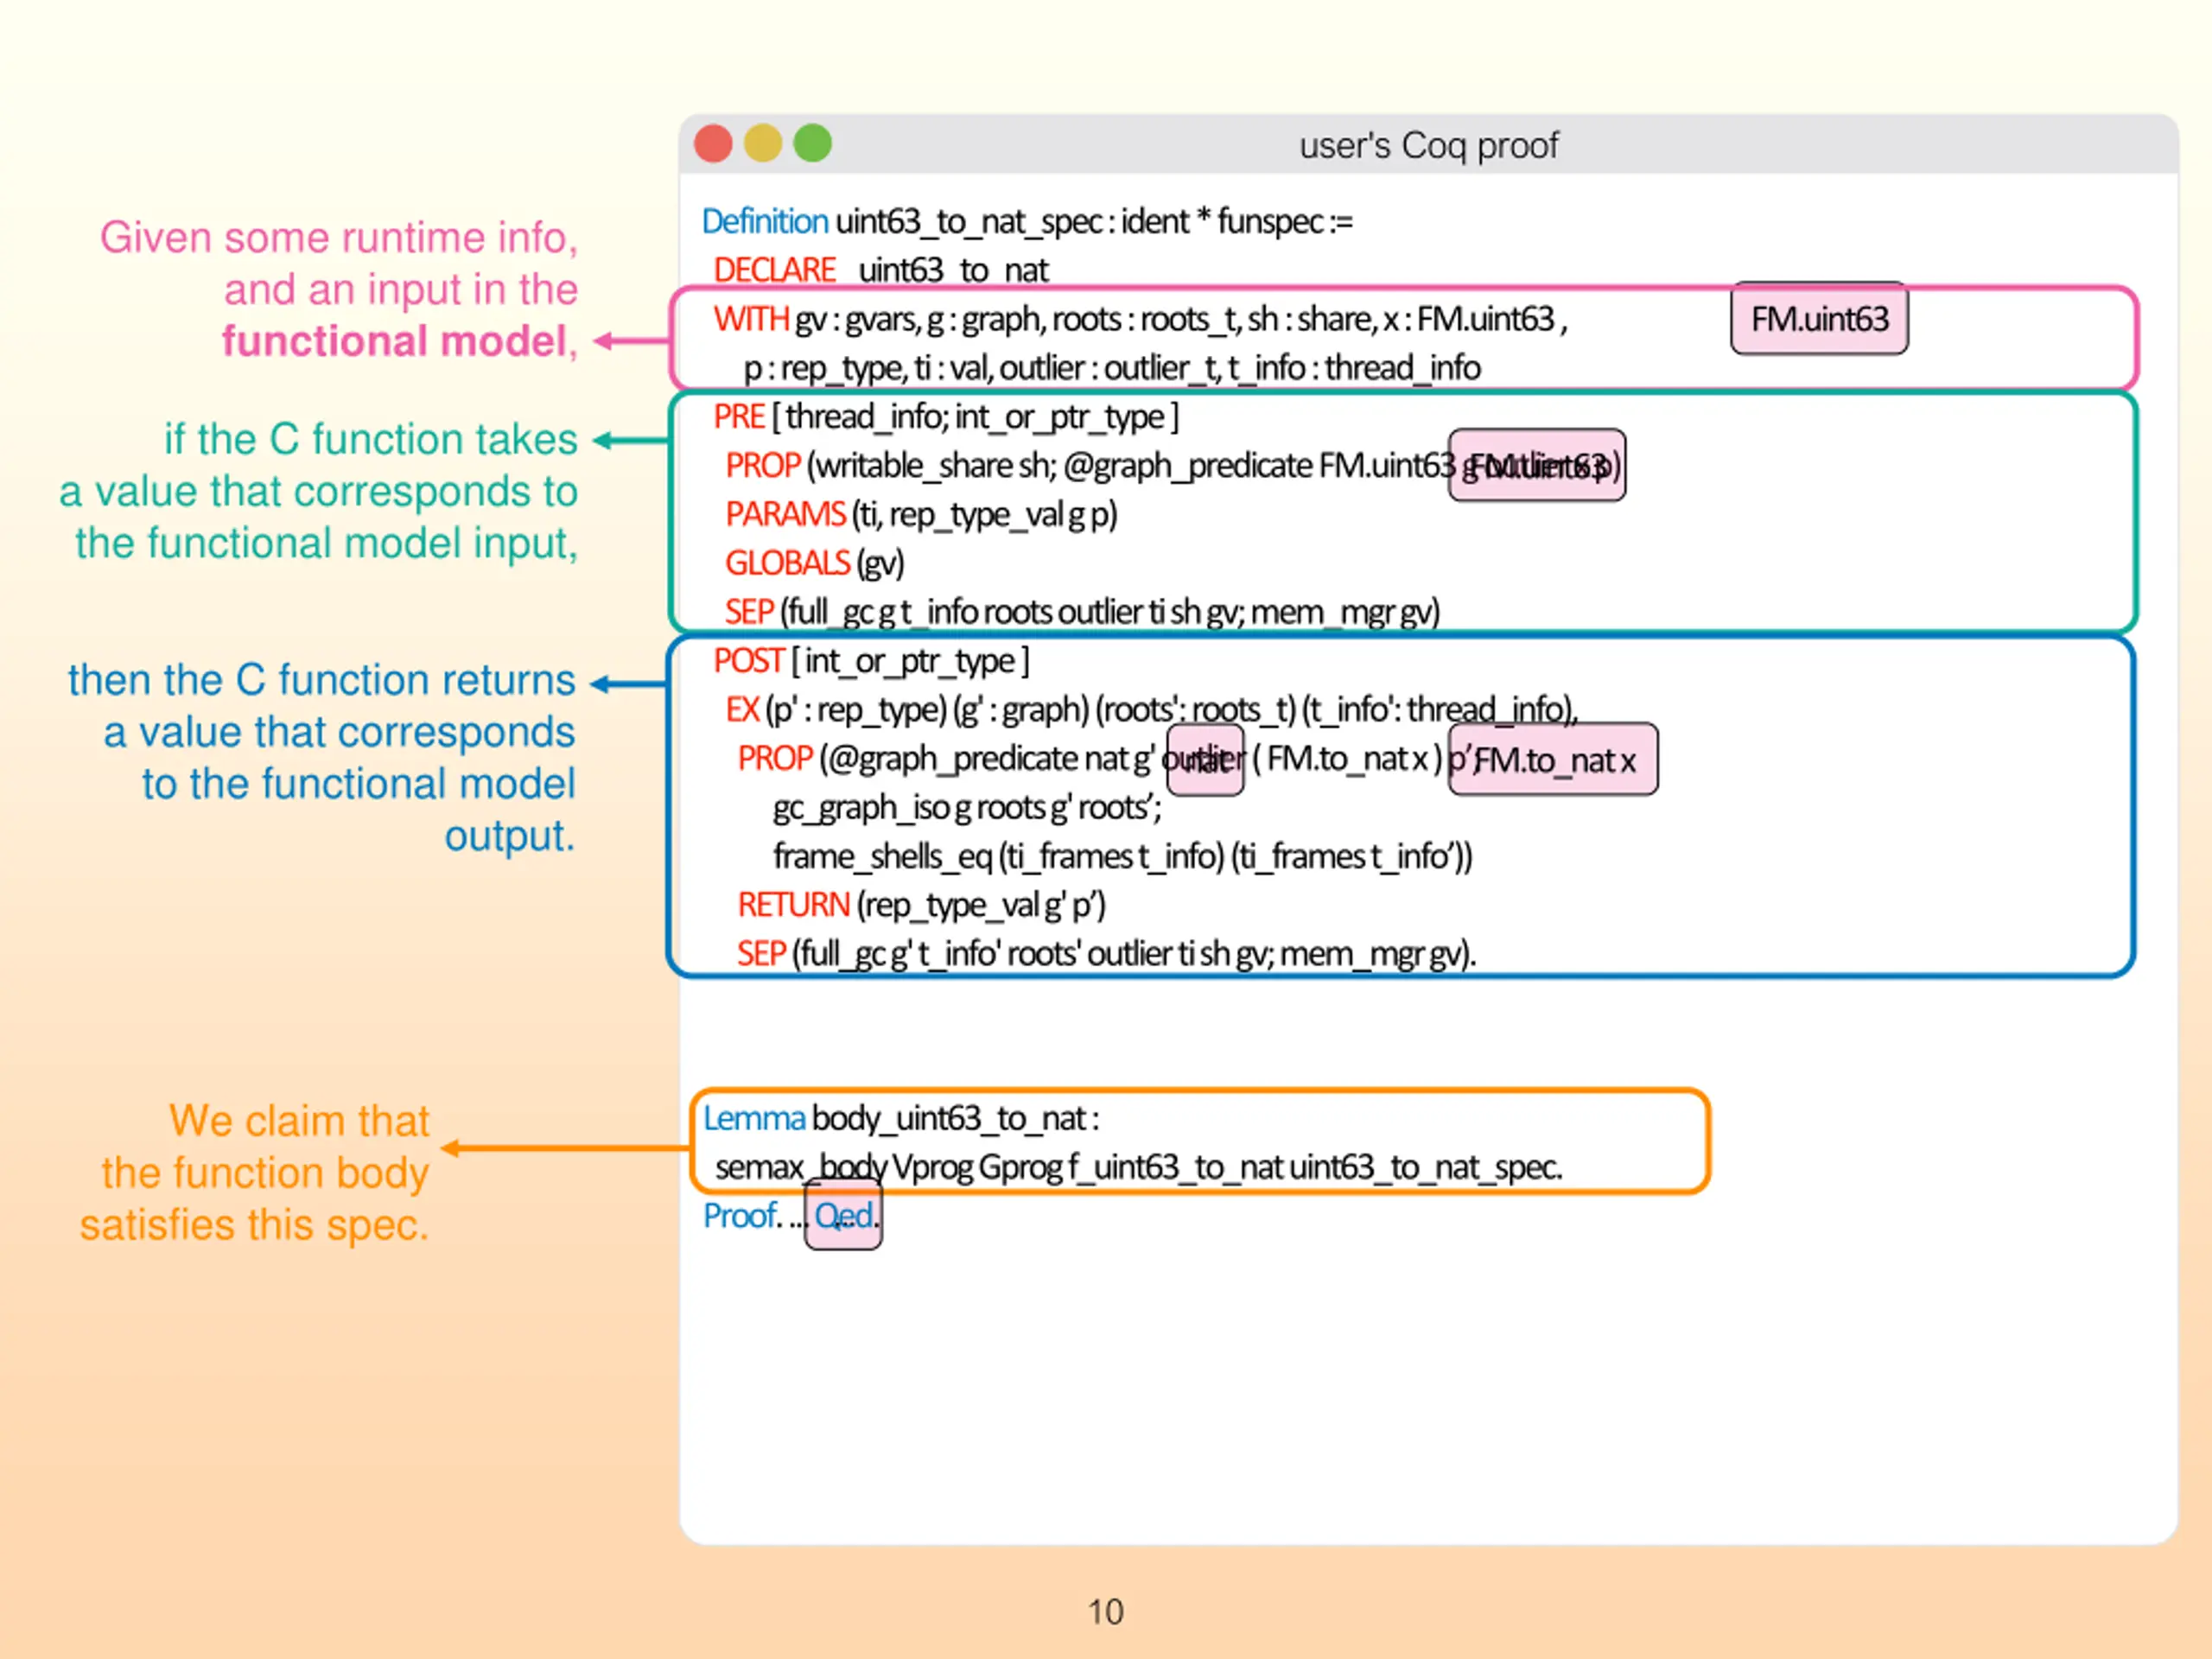Close the user's Coq proof window

pyautogui.click(x=713, y=143)
